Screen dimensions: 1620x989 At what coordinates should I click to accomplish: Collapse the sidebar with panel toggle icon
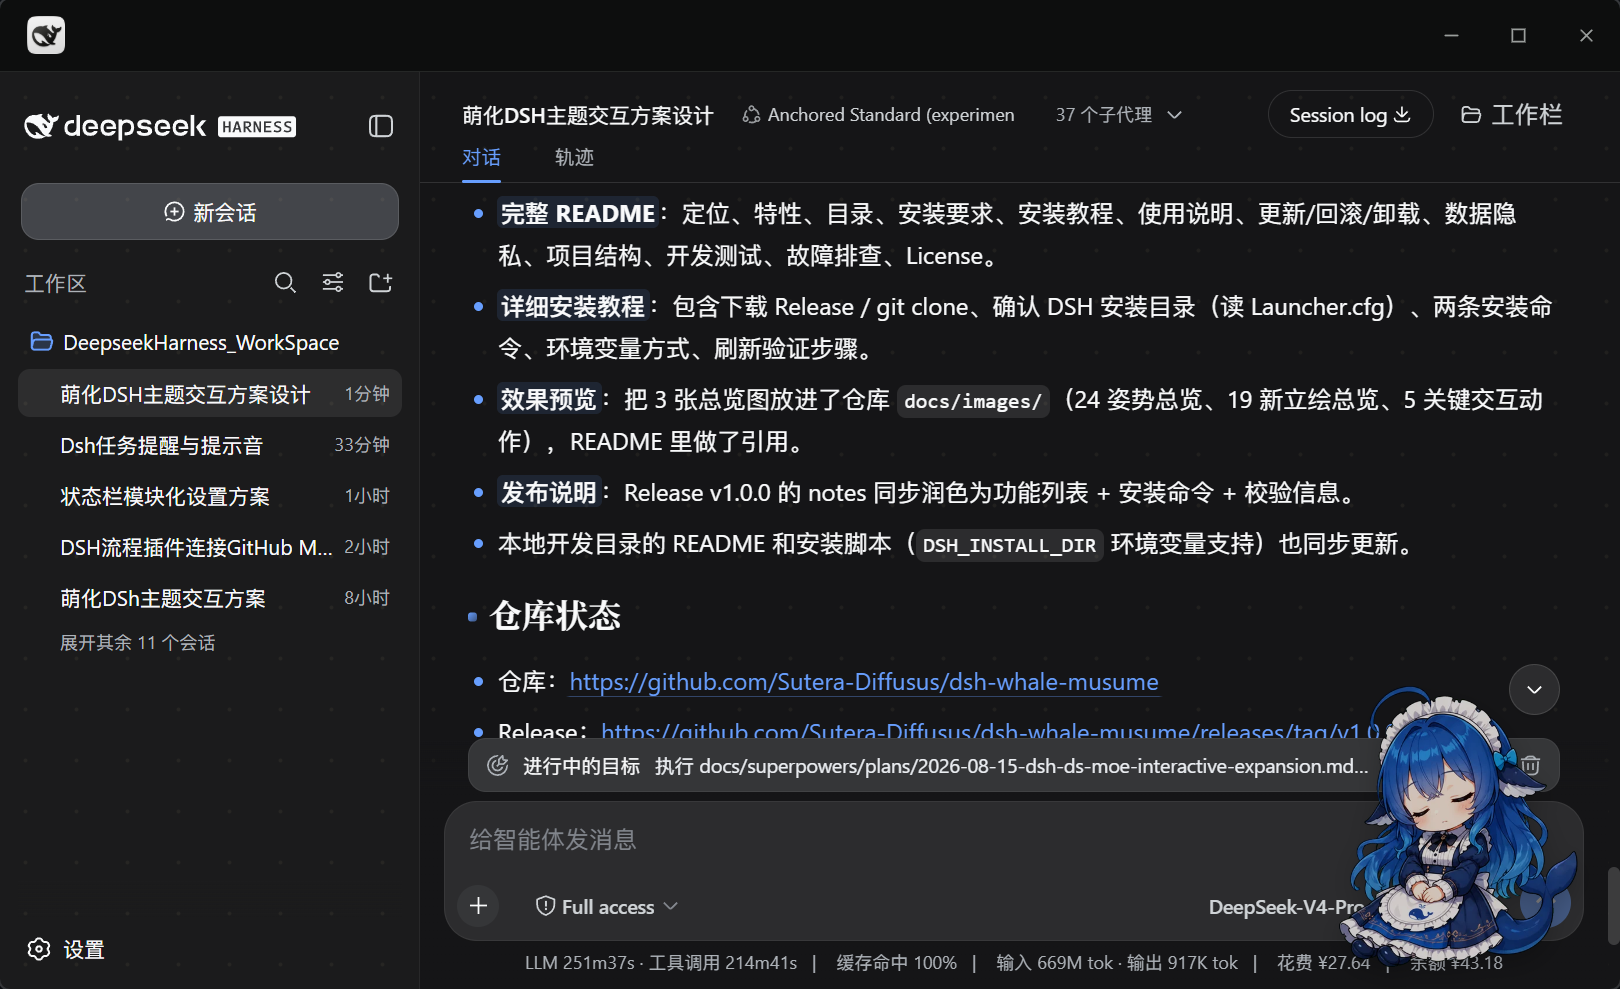point(380,126)
